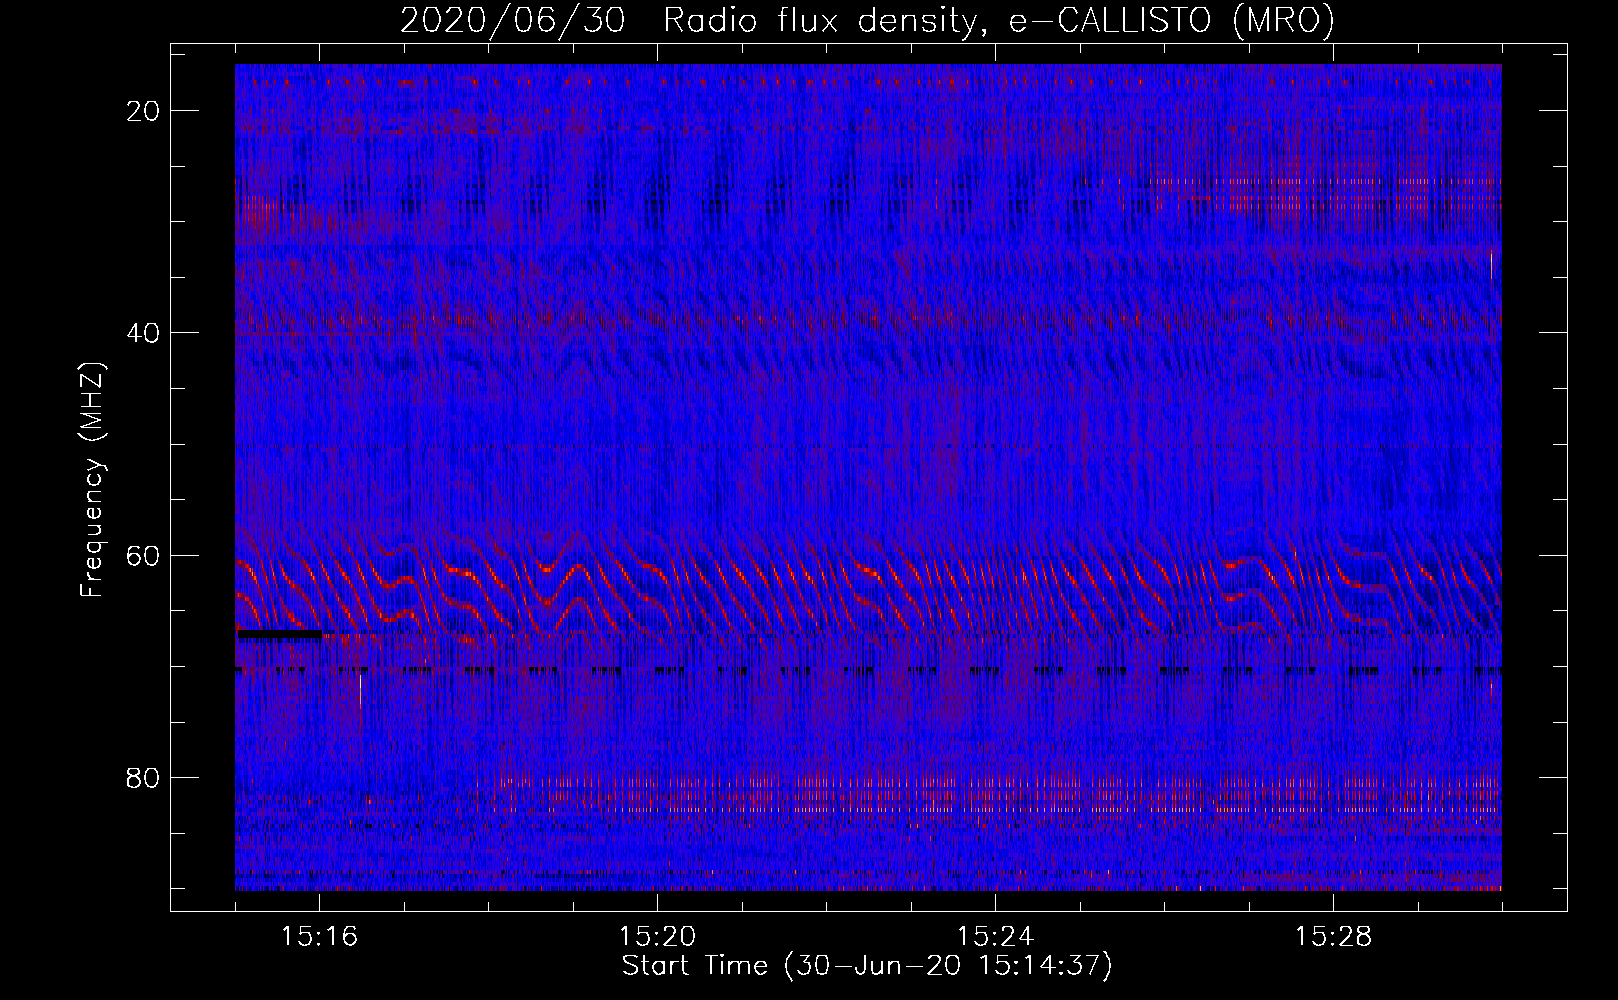Click the '15:16' time tick label

(320, 937)
